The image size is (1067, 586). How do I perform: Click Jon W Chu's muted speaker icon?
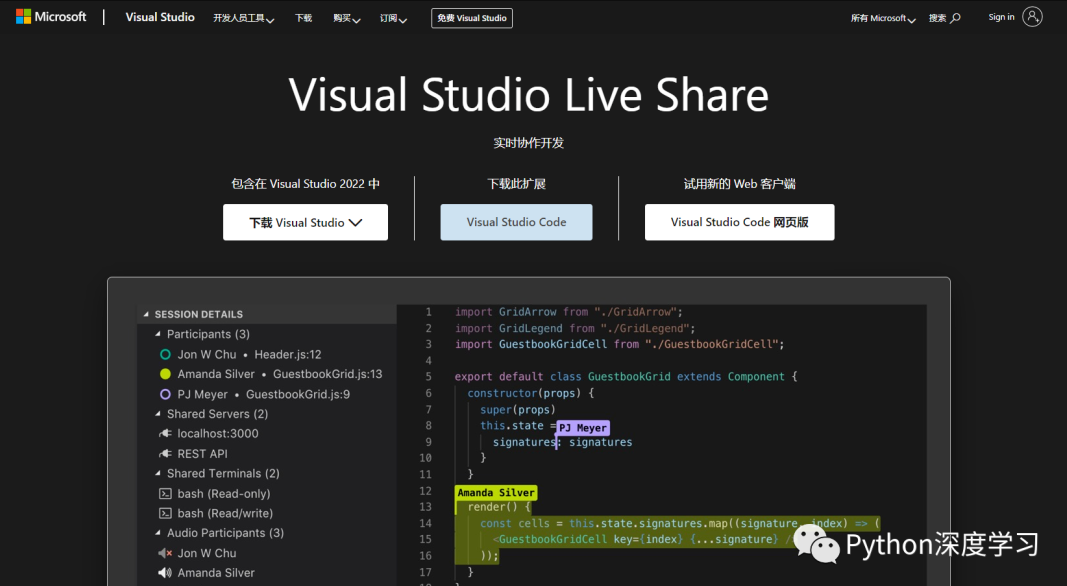tap(165, 553)
